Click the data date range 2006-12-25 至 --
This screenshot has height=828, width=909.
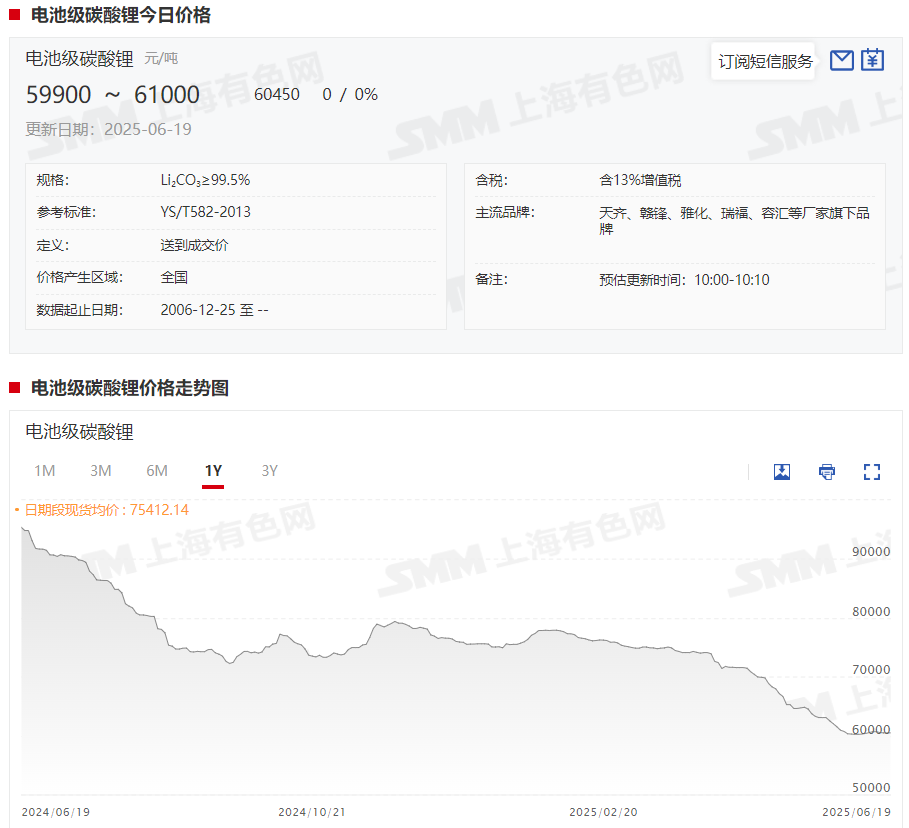[x=214, y=310]
